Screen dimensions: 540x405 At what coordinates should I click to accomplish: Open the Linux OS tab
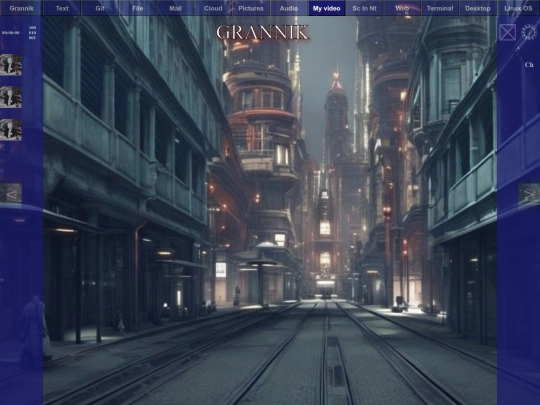coord(518,8)
